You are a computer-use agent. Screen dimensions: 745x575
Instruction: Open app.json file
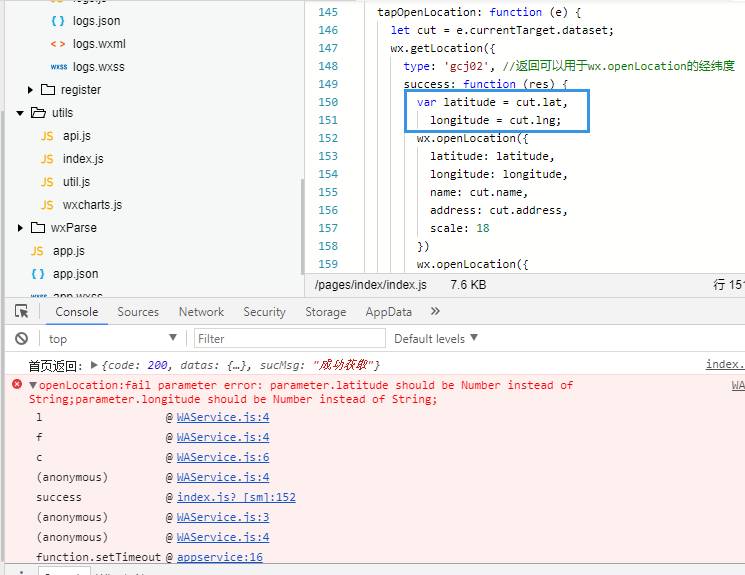click(76, 274)
